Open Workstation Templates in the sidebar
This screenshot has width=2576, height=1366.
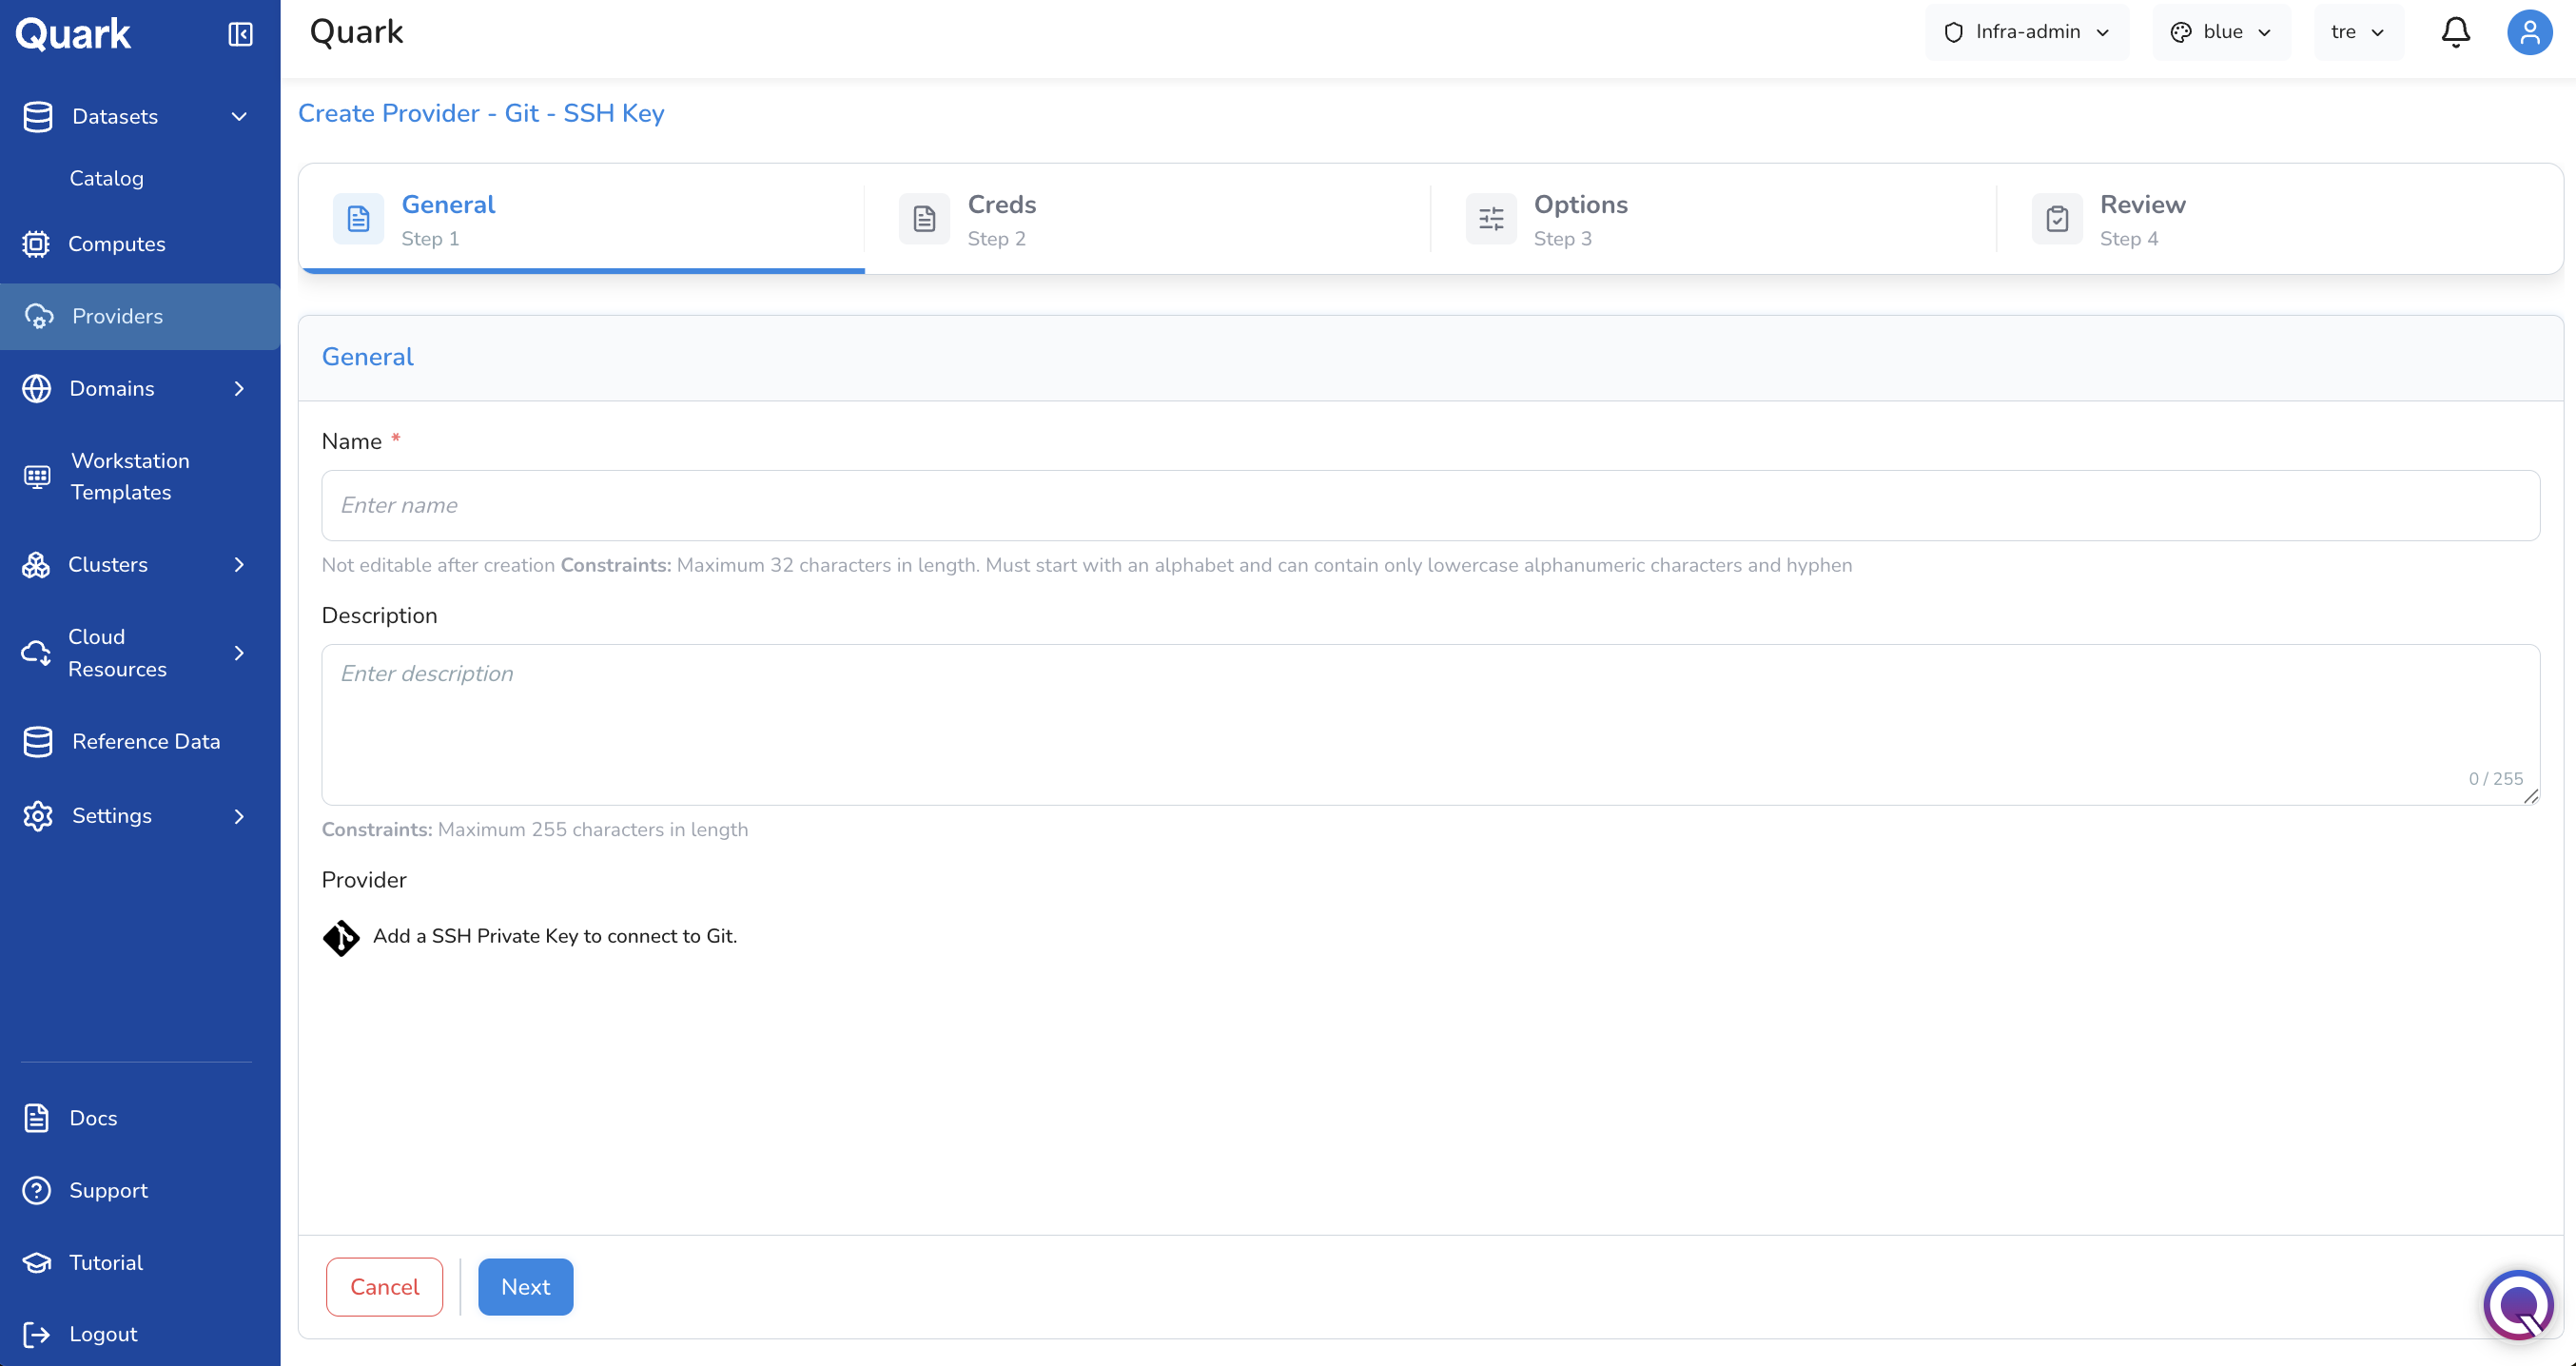pyautogui.click(x=130, y=476)
